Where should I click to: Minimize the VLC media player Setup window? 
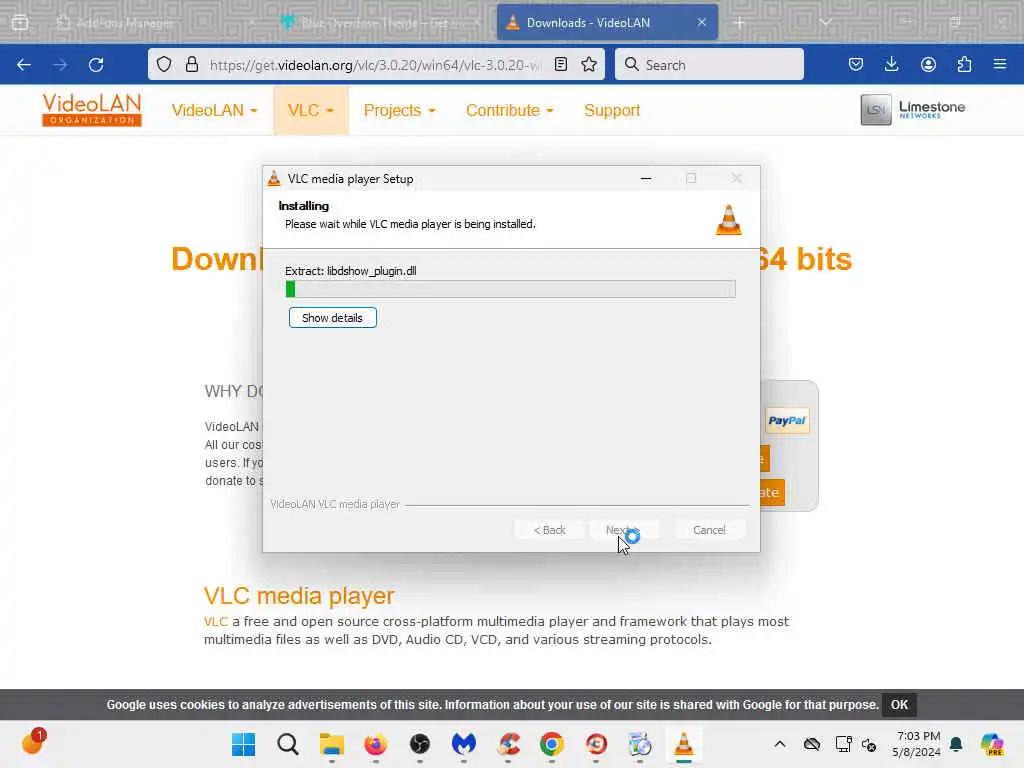(x=646, y=178)
